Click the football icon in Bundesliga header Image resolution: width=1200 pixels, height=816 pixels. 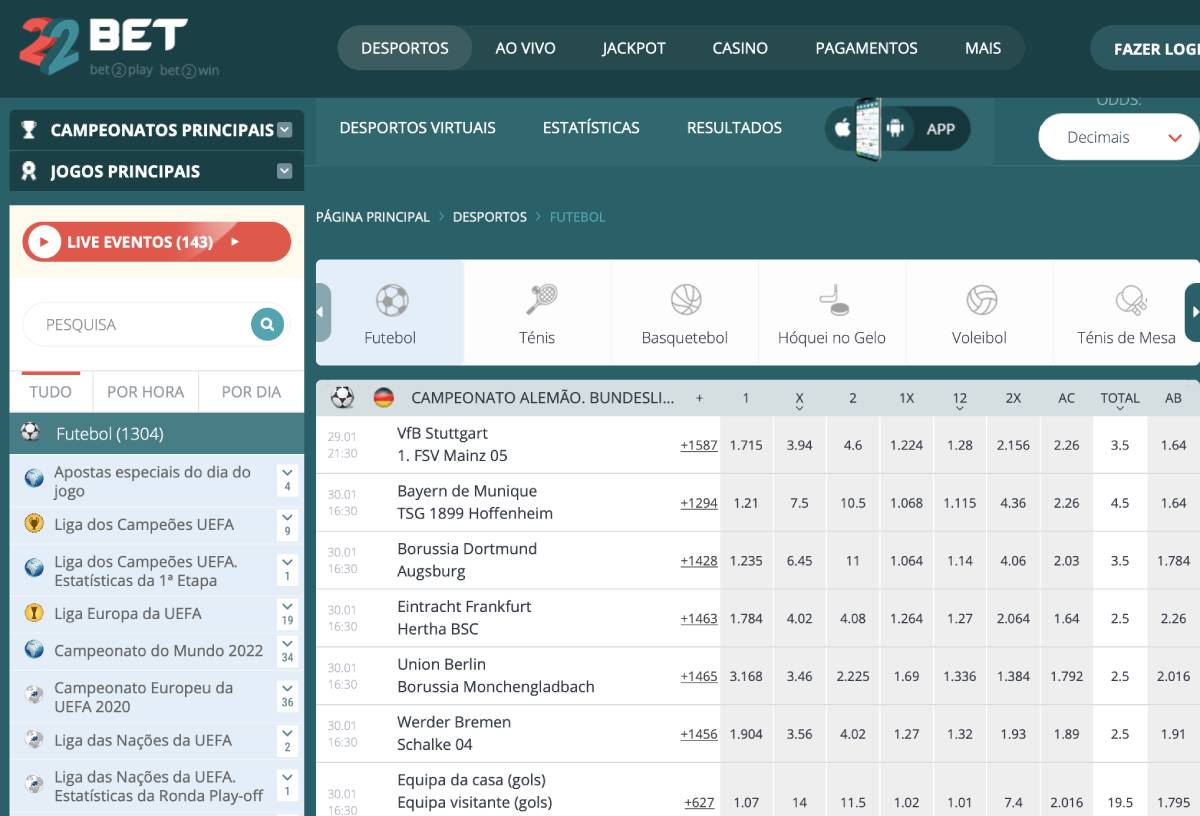(x=342, y=398)
